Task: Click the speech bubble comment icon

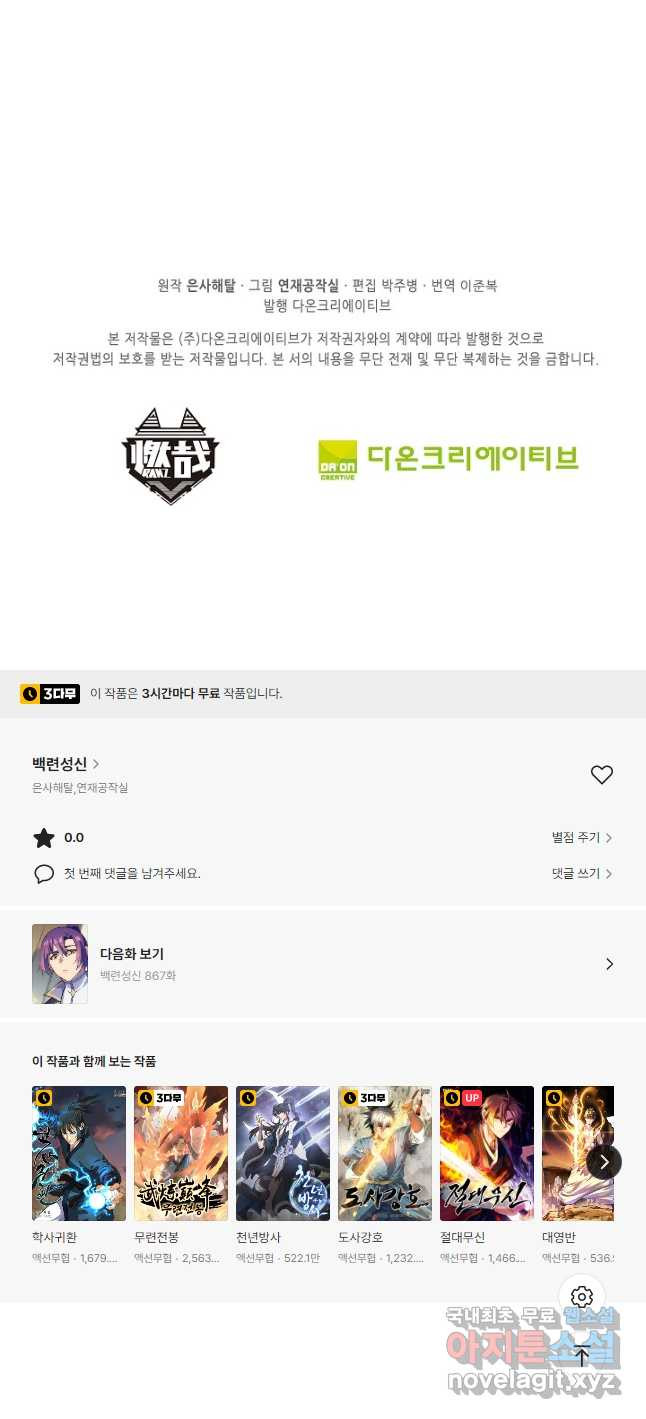Action: tap(44, 874)
